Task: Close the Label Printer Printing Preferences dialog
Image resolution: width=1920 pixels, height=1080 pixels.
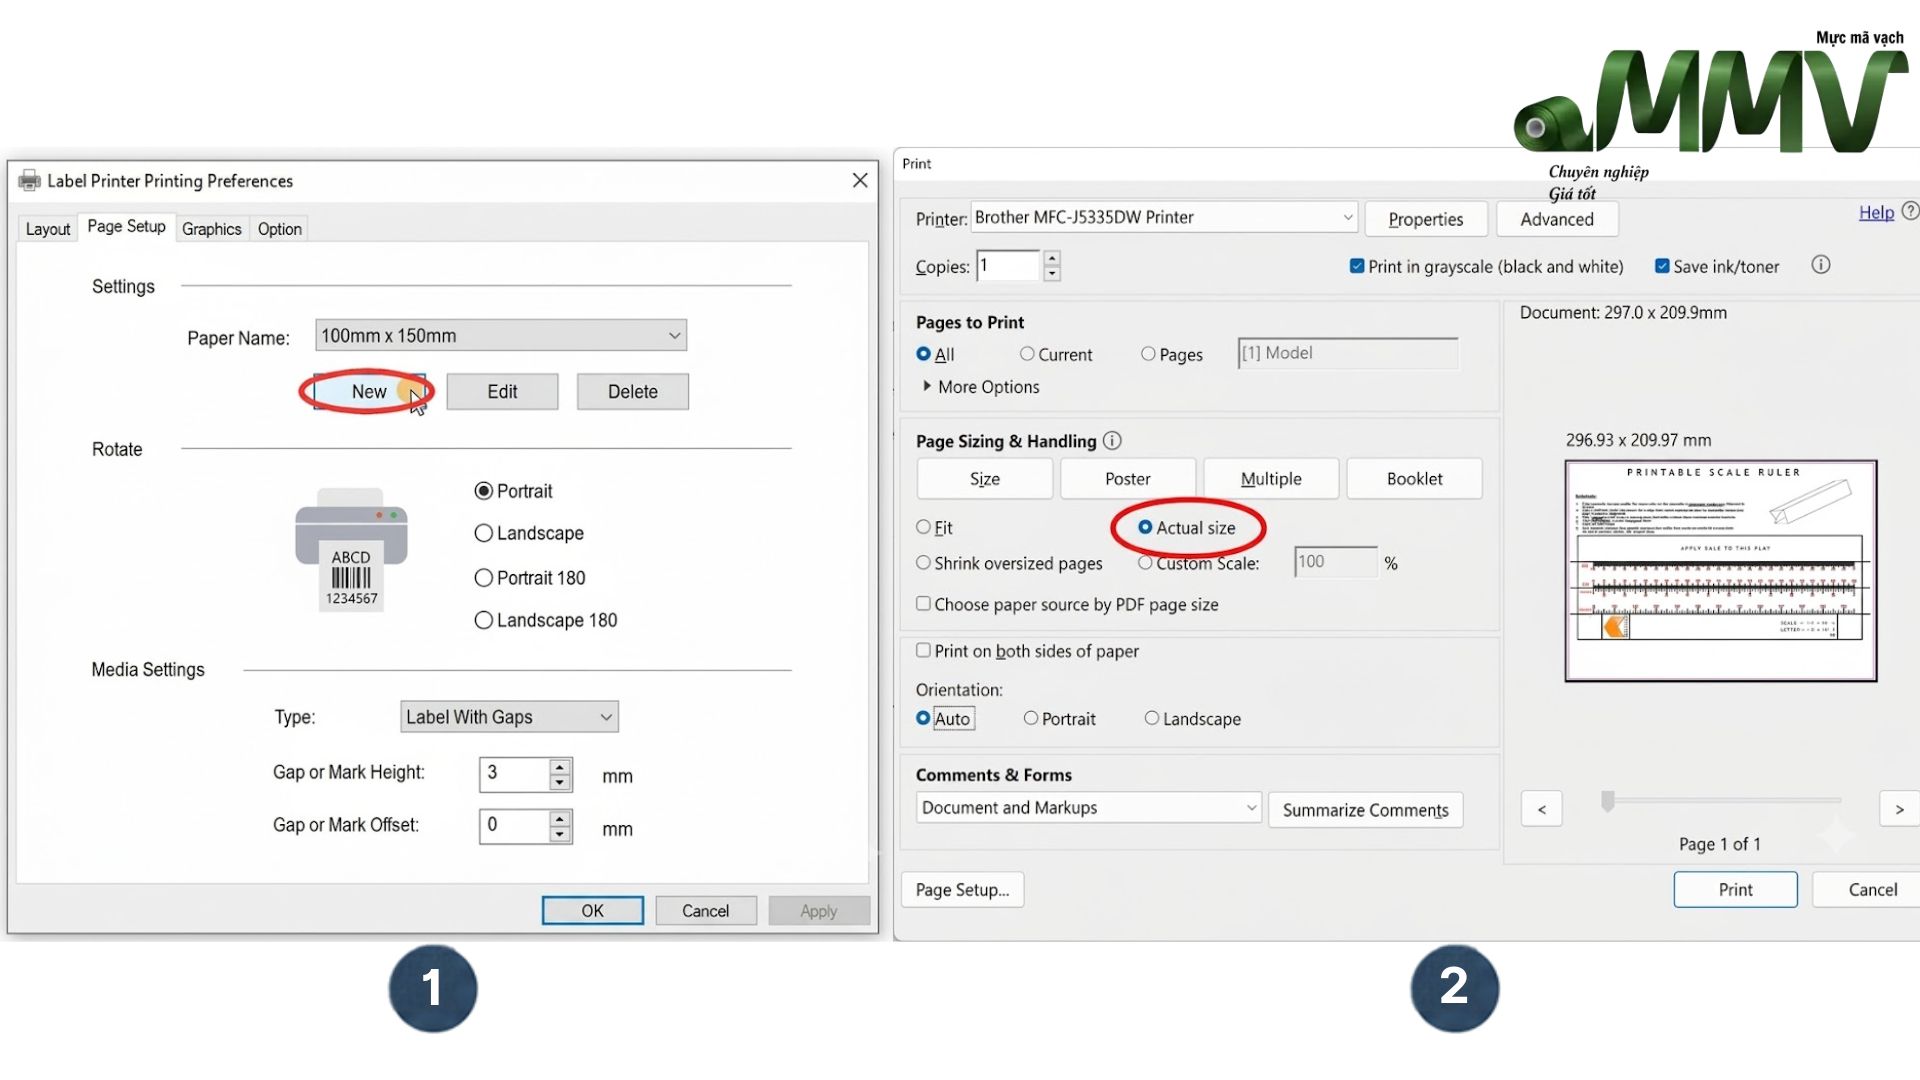Action: pos(860,180)
